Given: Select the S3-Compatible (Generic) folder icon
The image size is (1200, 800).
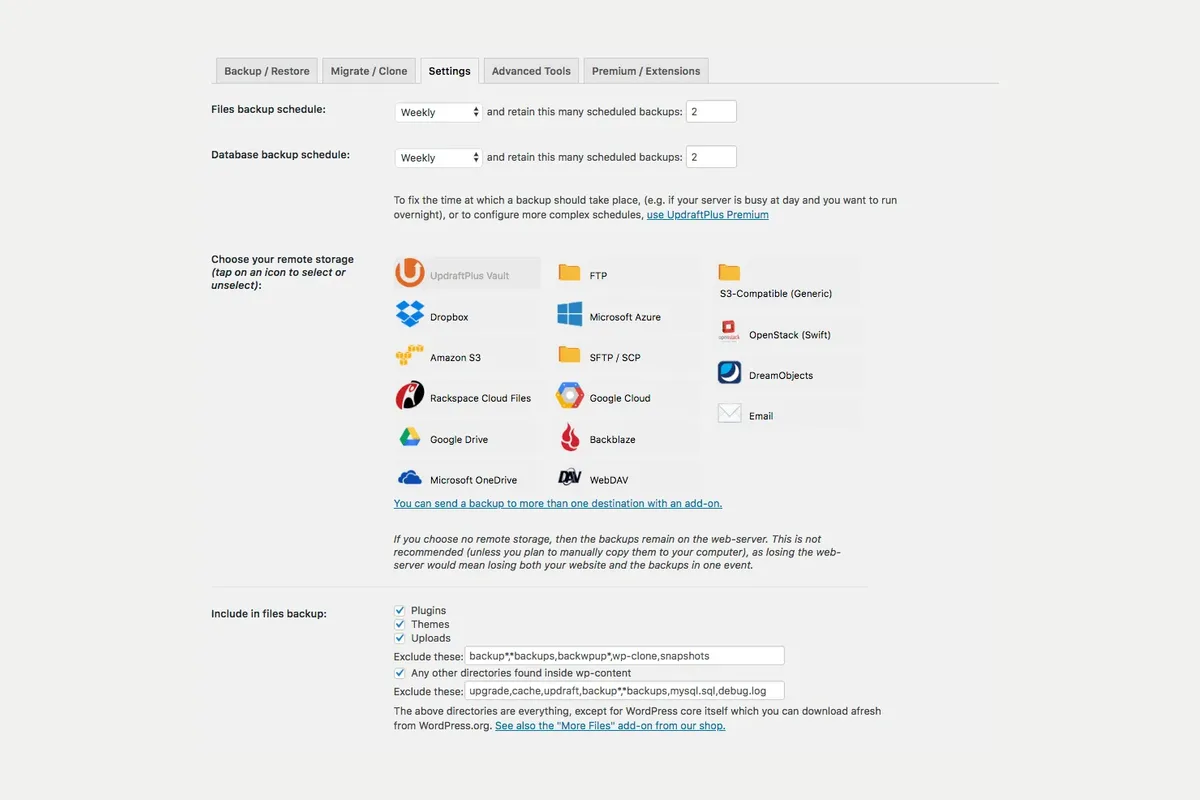Looking at the screenshot, I should click(x=729, y=273).
